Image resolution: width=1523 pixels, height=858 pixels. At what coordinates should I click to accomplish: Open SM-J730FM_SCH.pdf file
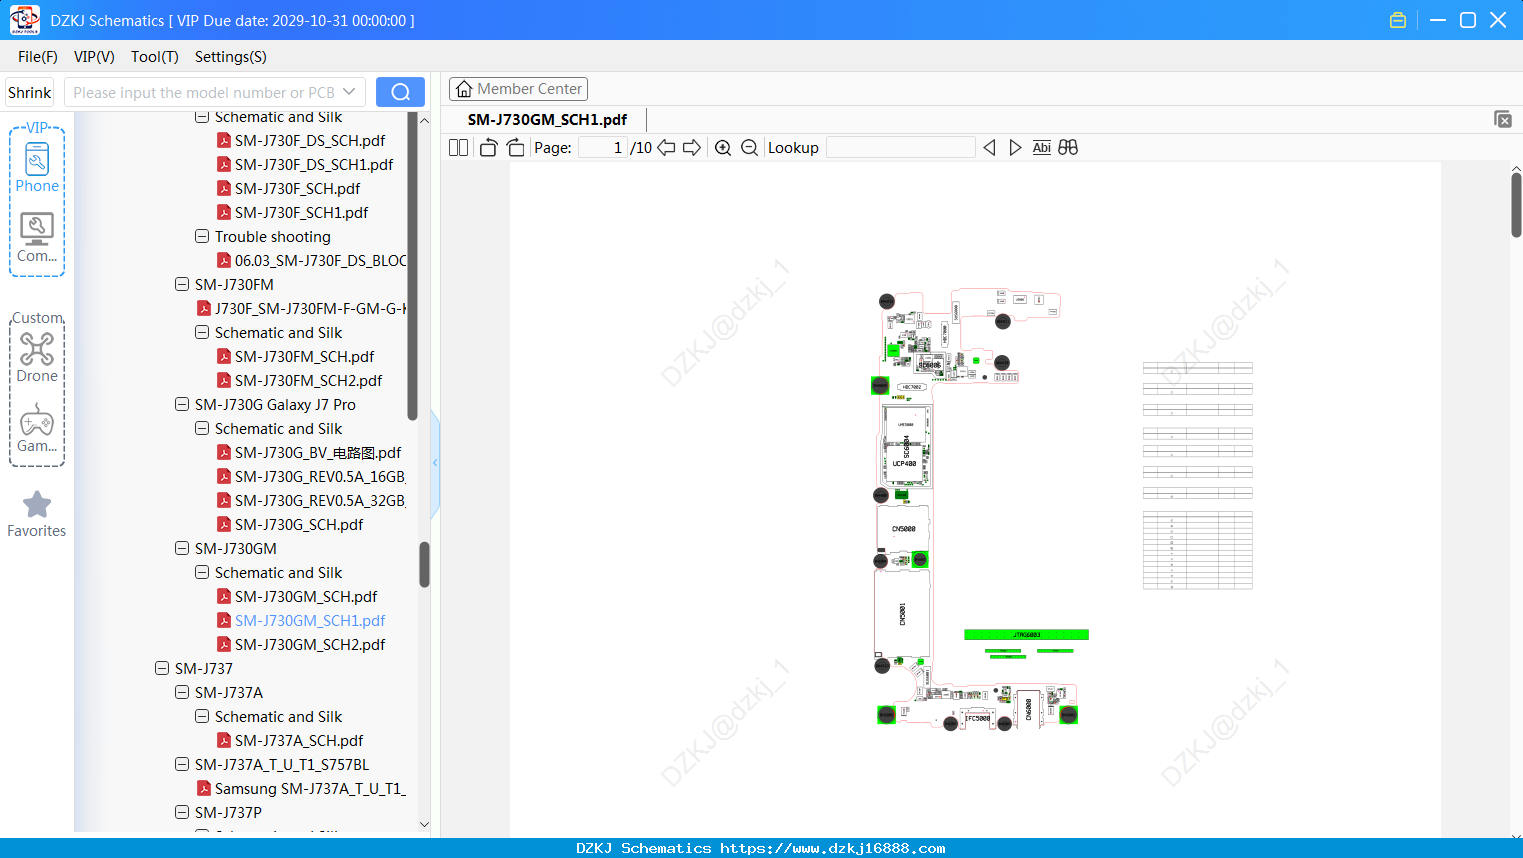296,357
